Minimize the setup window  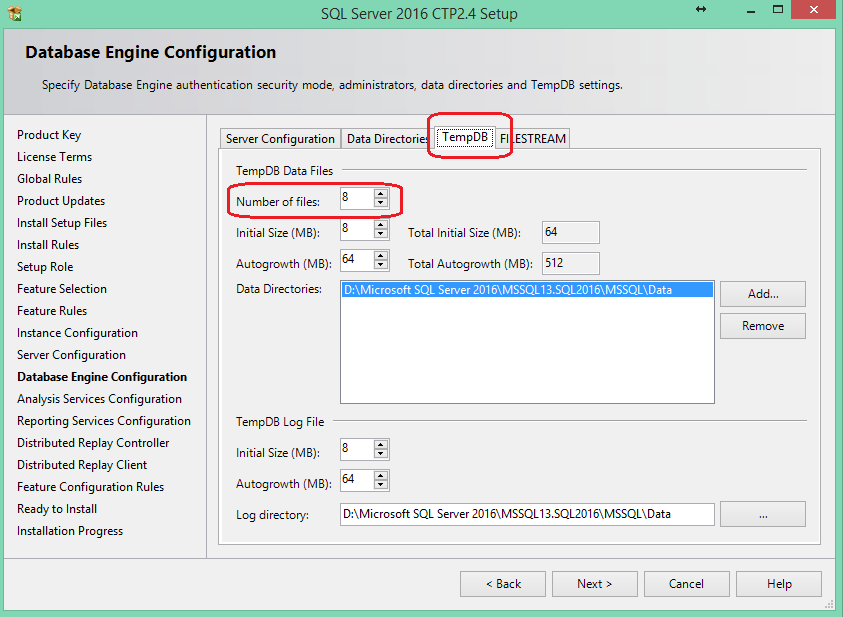(x=751, y=10)
